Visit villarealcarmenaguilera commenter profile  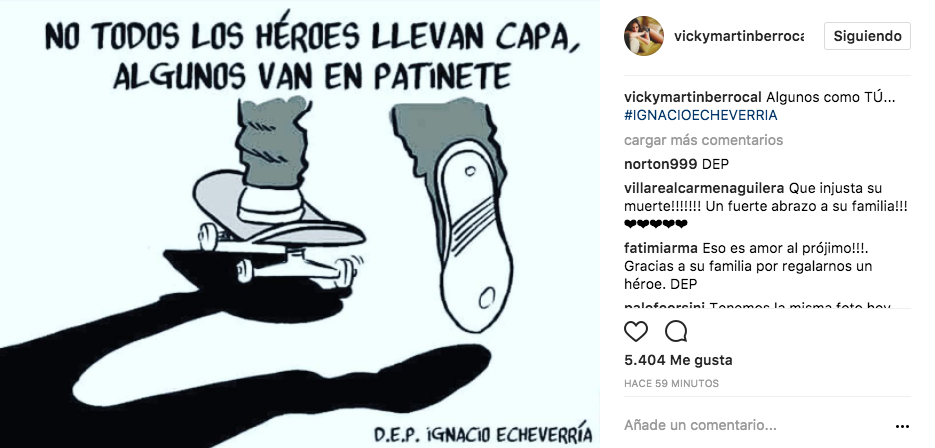click(704, 189)
